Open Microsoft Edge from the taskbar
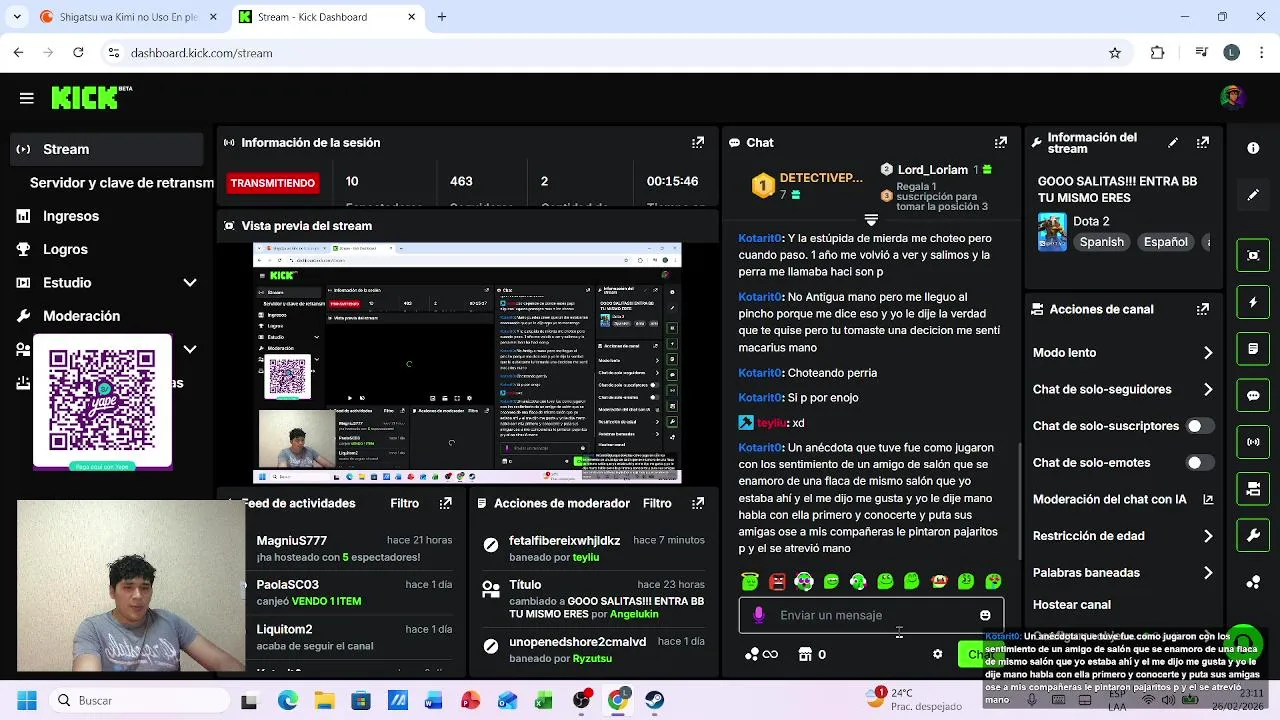 [288, 701]
